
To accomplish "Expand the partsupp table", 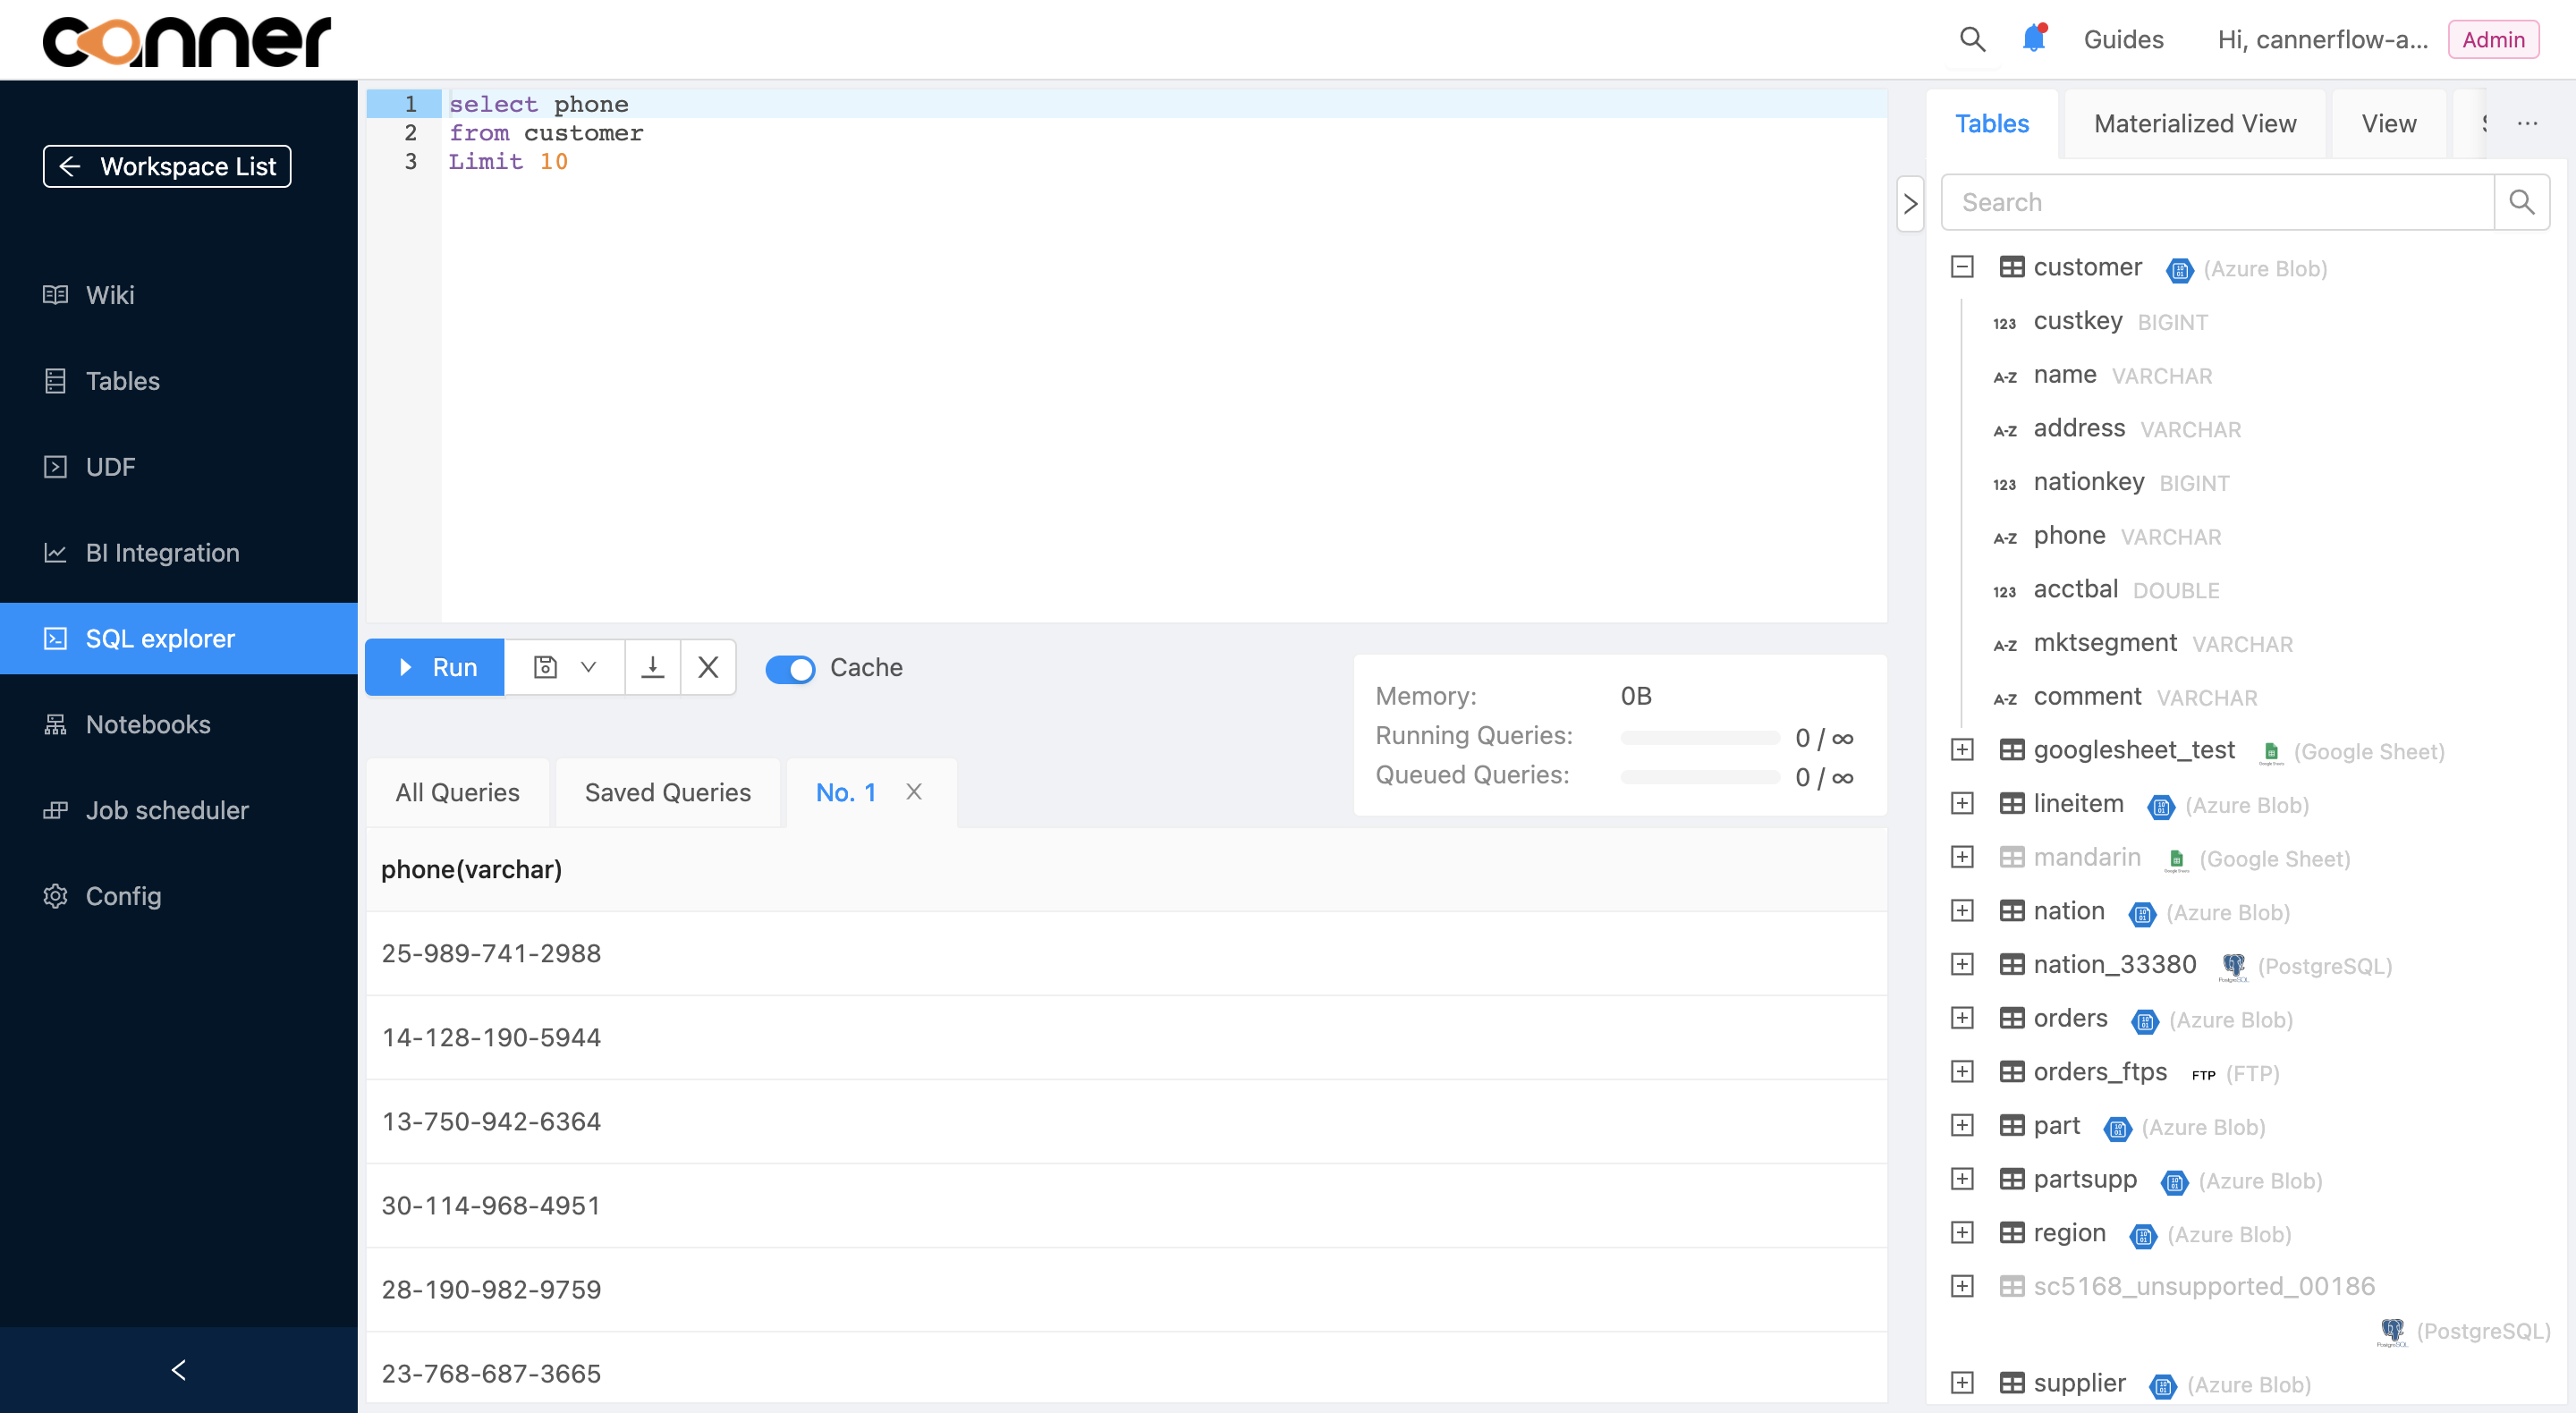I will pyautogui.click(x=1962, y=1179).
